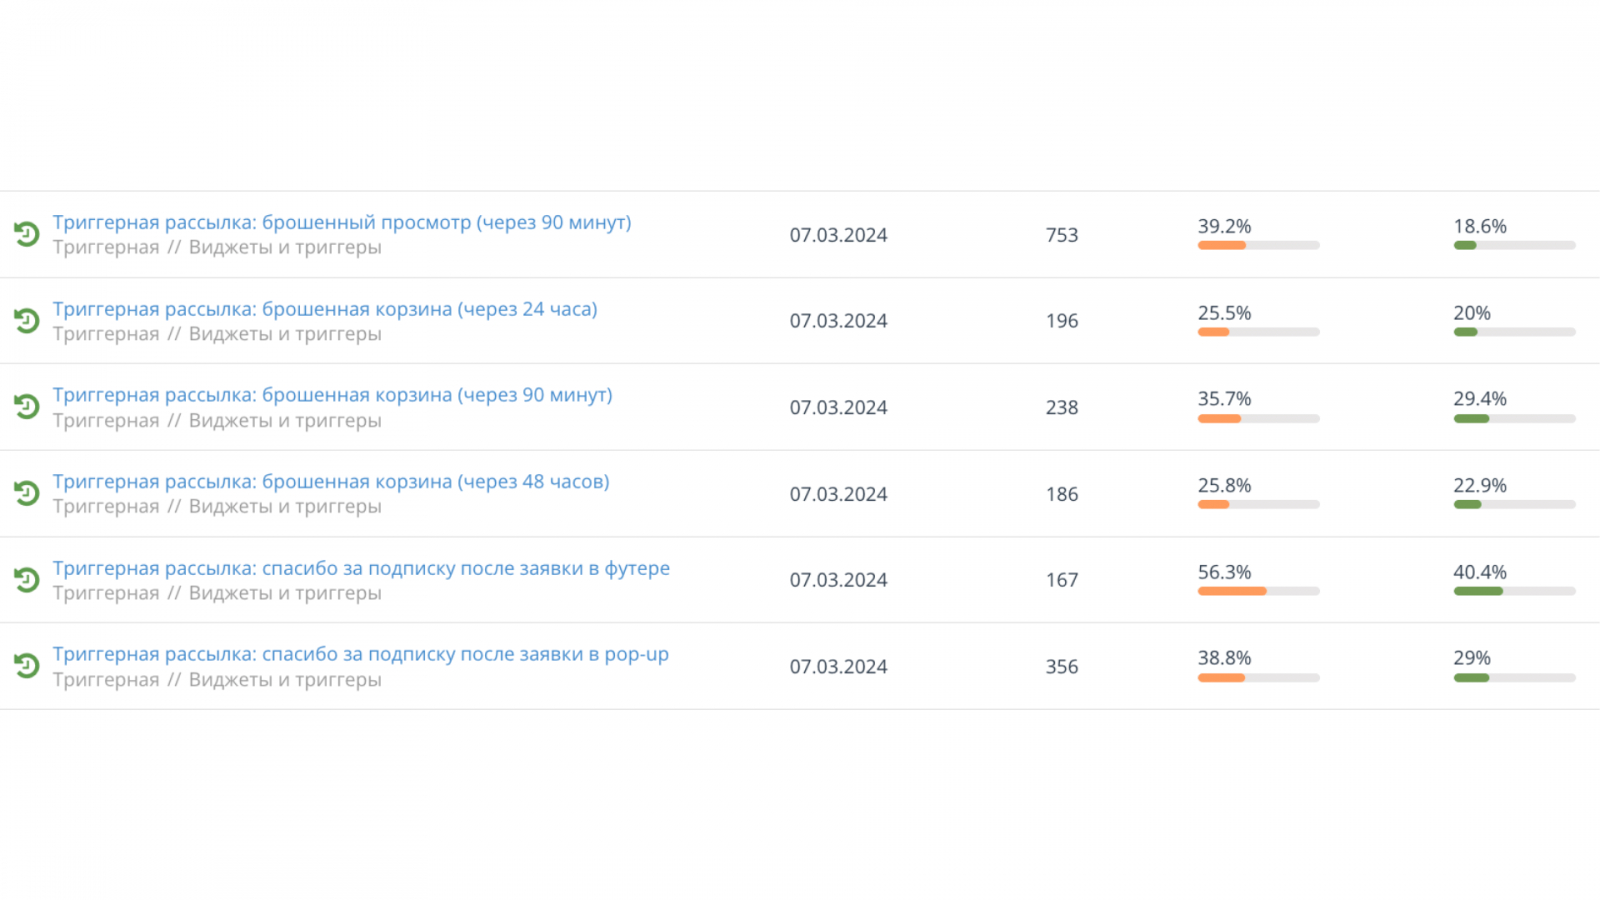Viewport: 1600px width, 900px height.
Task: Click trigger icon beside брошенный просмотр row
Action: 27,234
